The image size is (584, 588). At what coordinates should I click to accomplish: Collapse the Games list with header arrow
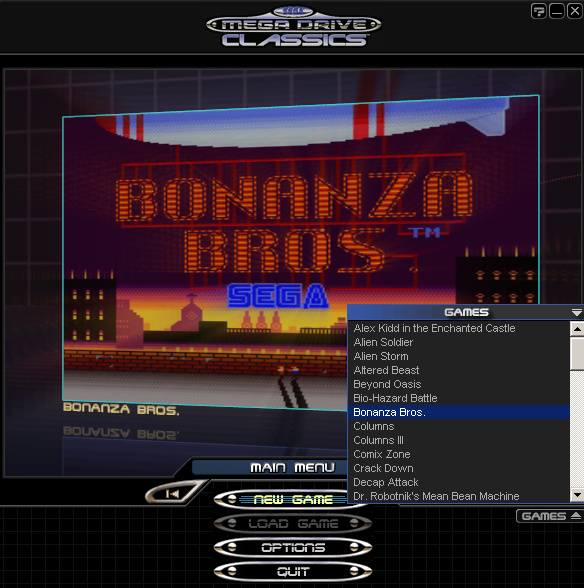pyautogui.click(x=576, y=312)
